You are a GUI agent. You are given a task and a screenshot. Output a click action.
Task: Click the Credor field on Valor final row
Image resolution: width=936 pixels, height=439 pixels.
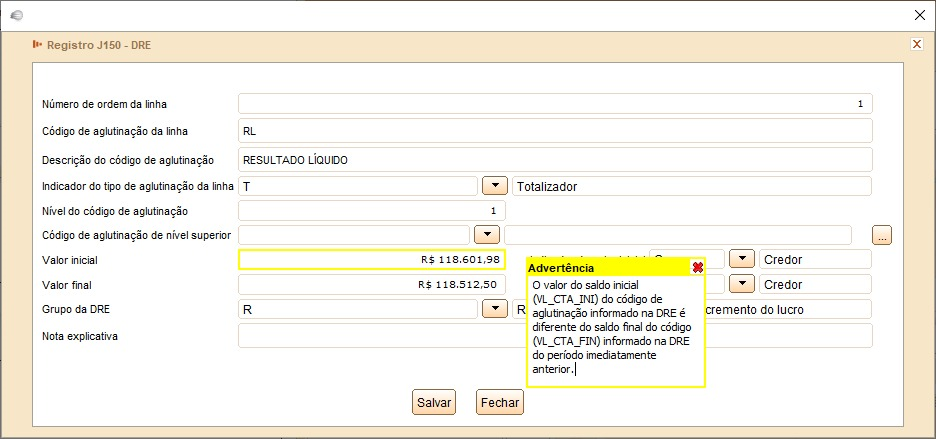[815, 284]
